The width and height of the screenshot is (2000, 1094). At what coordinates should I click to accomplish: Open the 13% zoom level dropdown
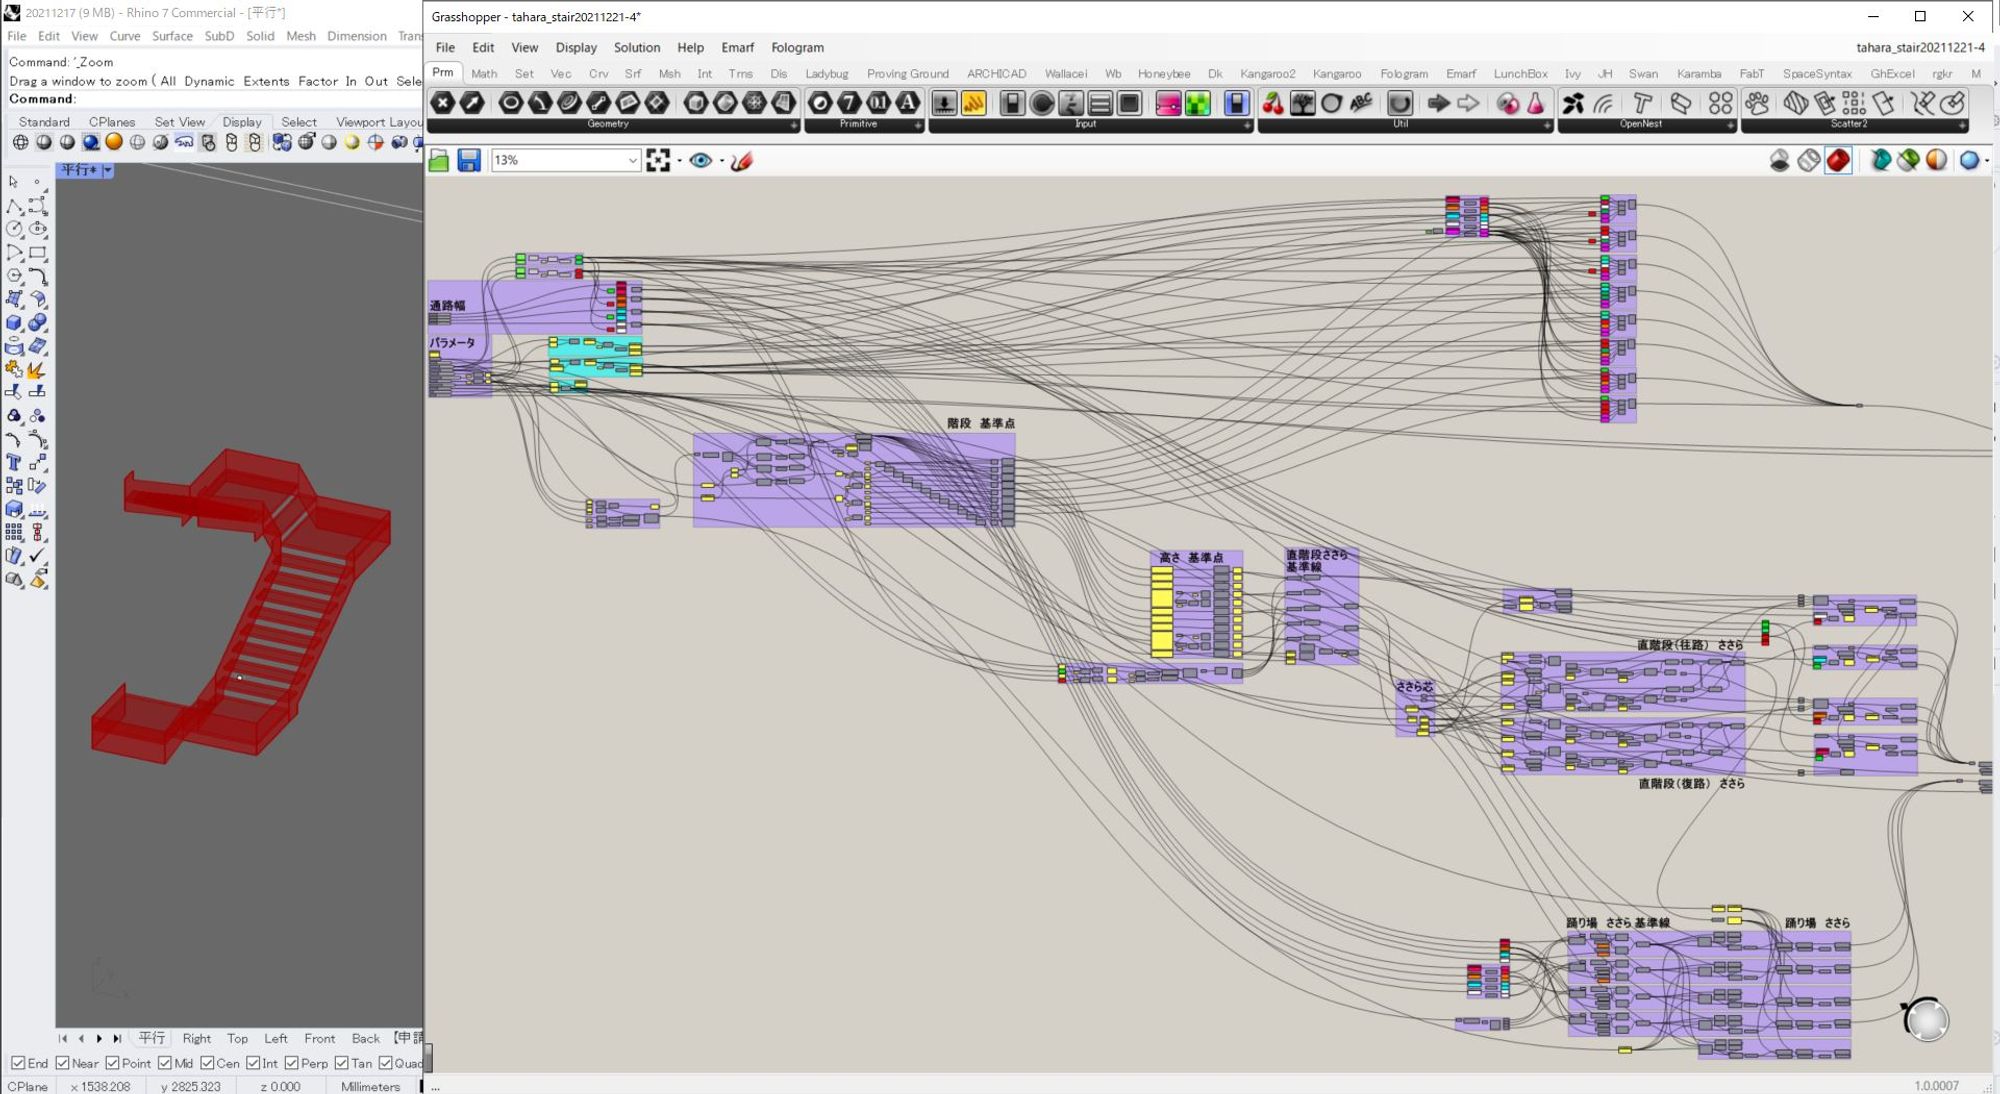tap(633, 161)
